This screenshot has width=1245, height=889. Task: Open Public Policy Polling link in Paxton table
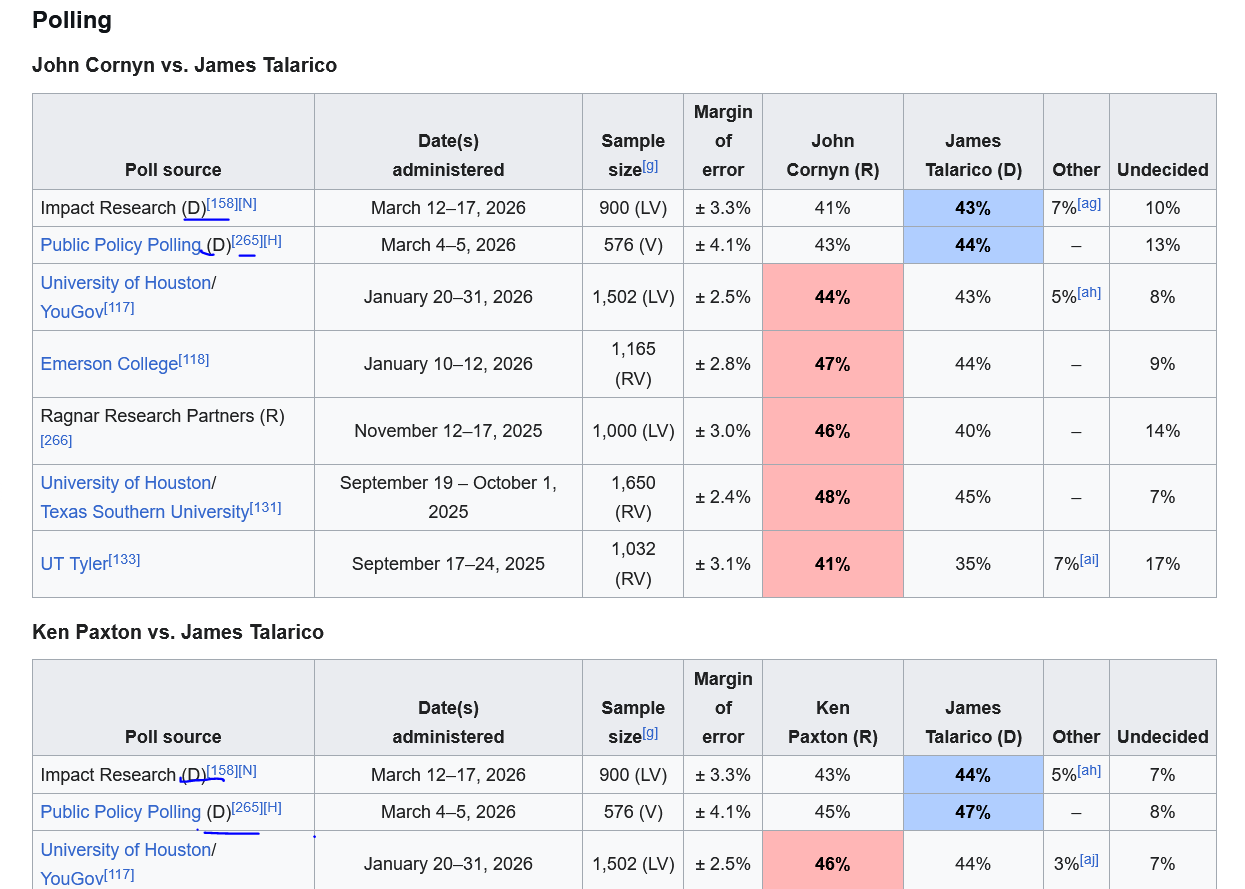[x=121, y=812]
